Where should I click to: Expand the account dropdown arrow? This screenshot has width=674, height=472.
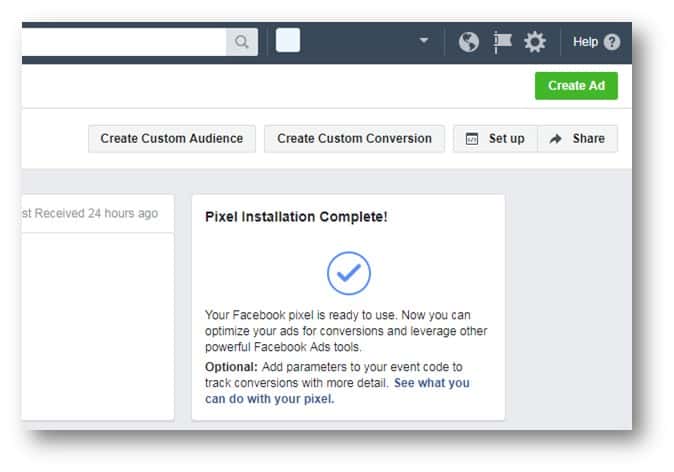click(x=424, y=40)
